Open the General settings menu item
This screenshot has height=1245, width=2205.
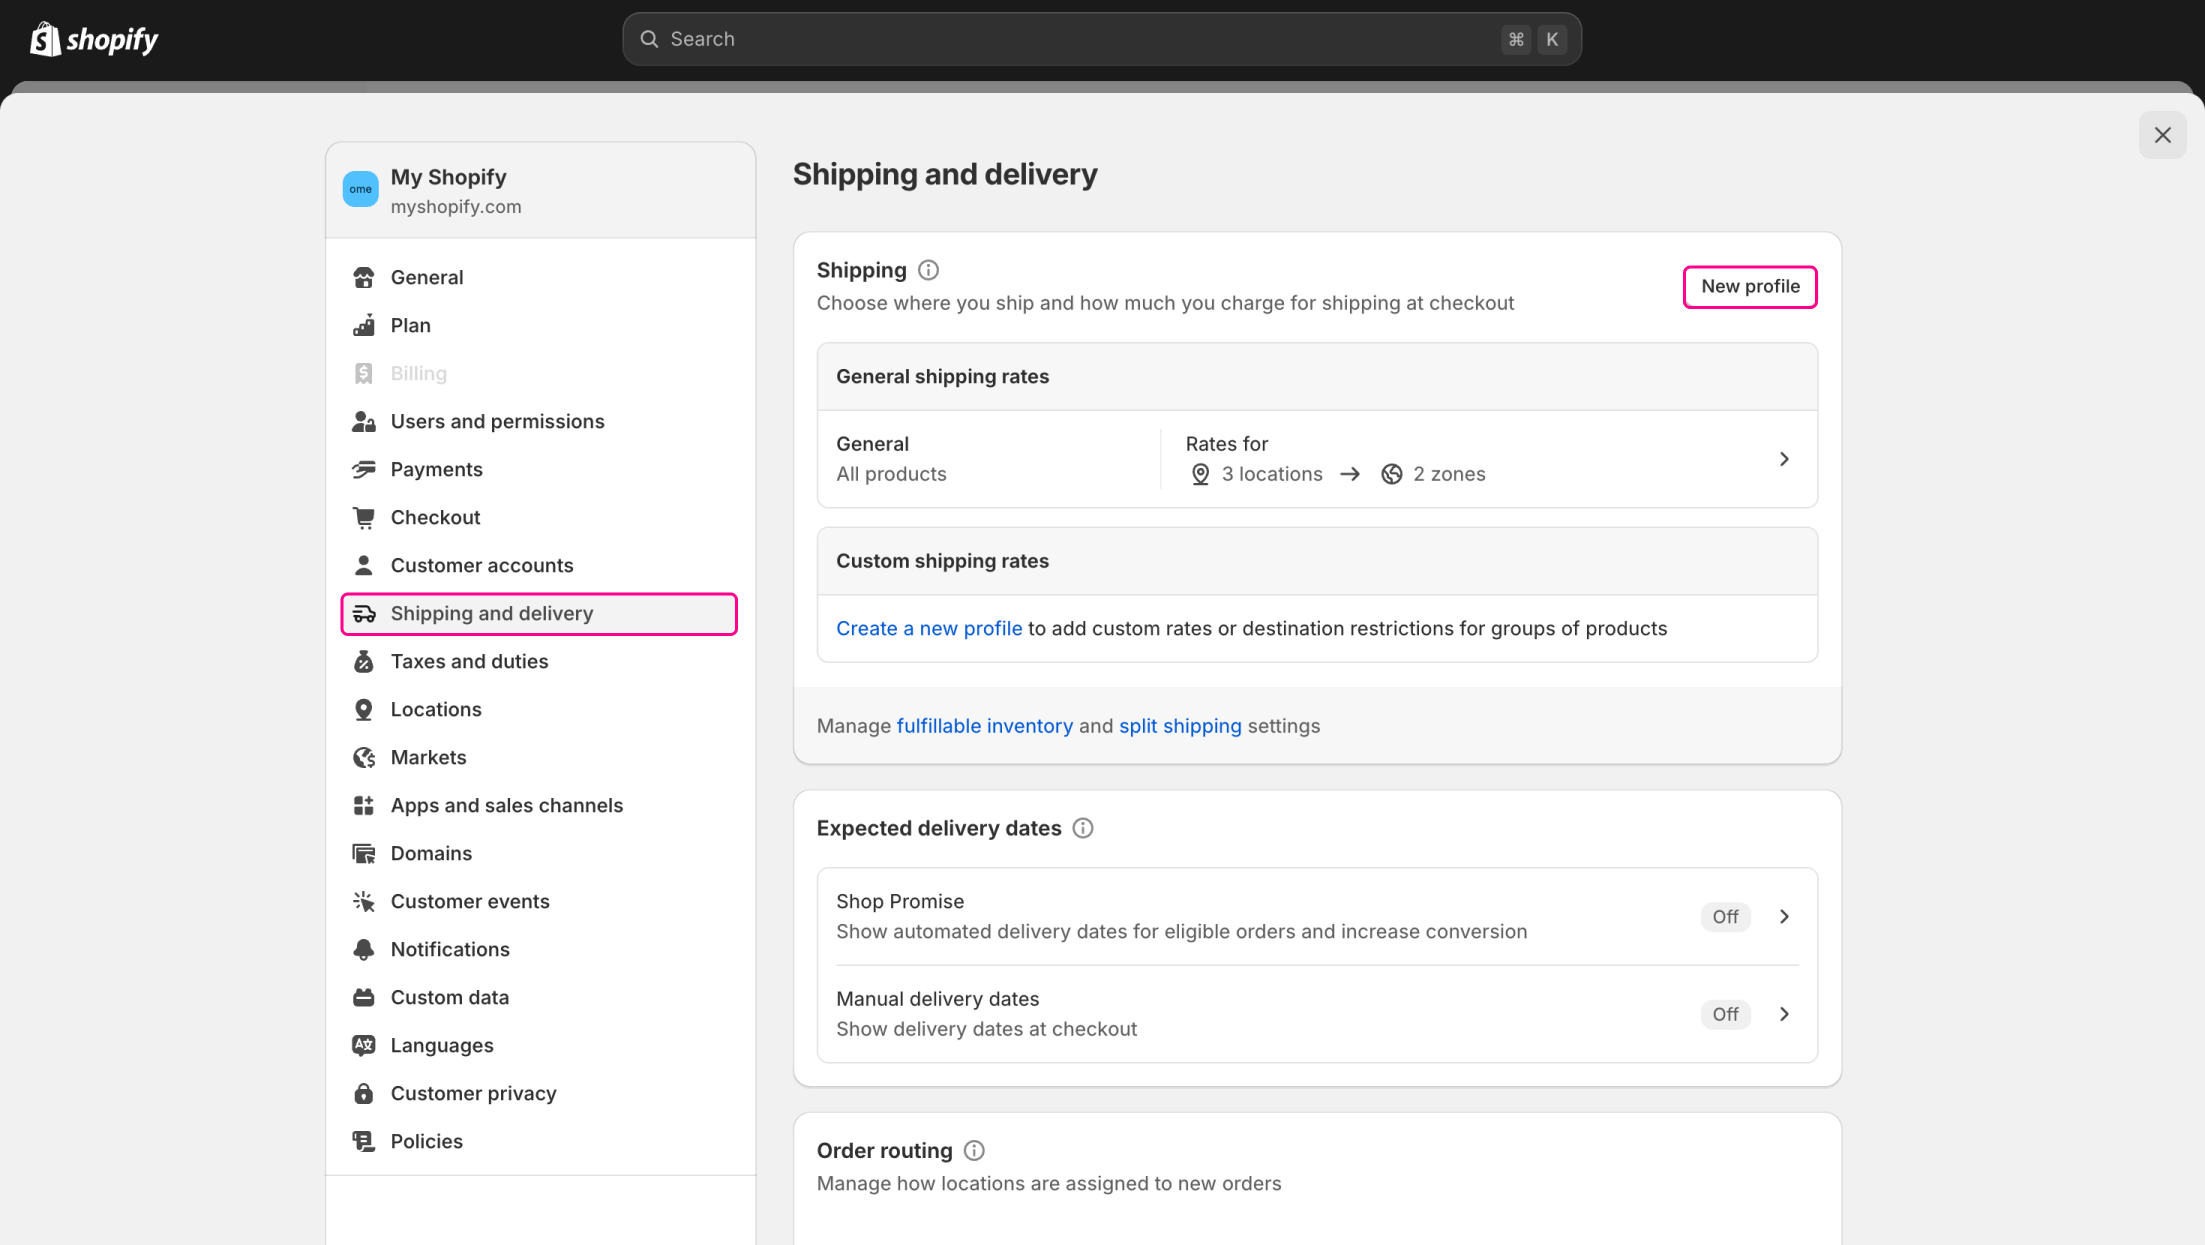pos(539,277)
